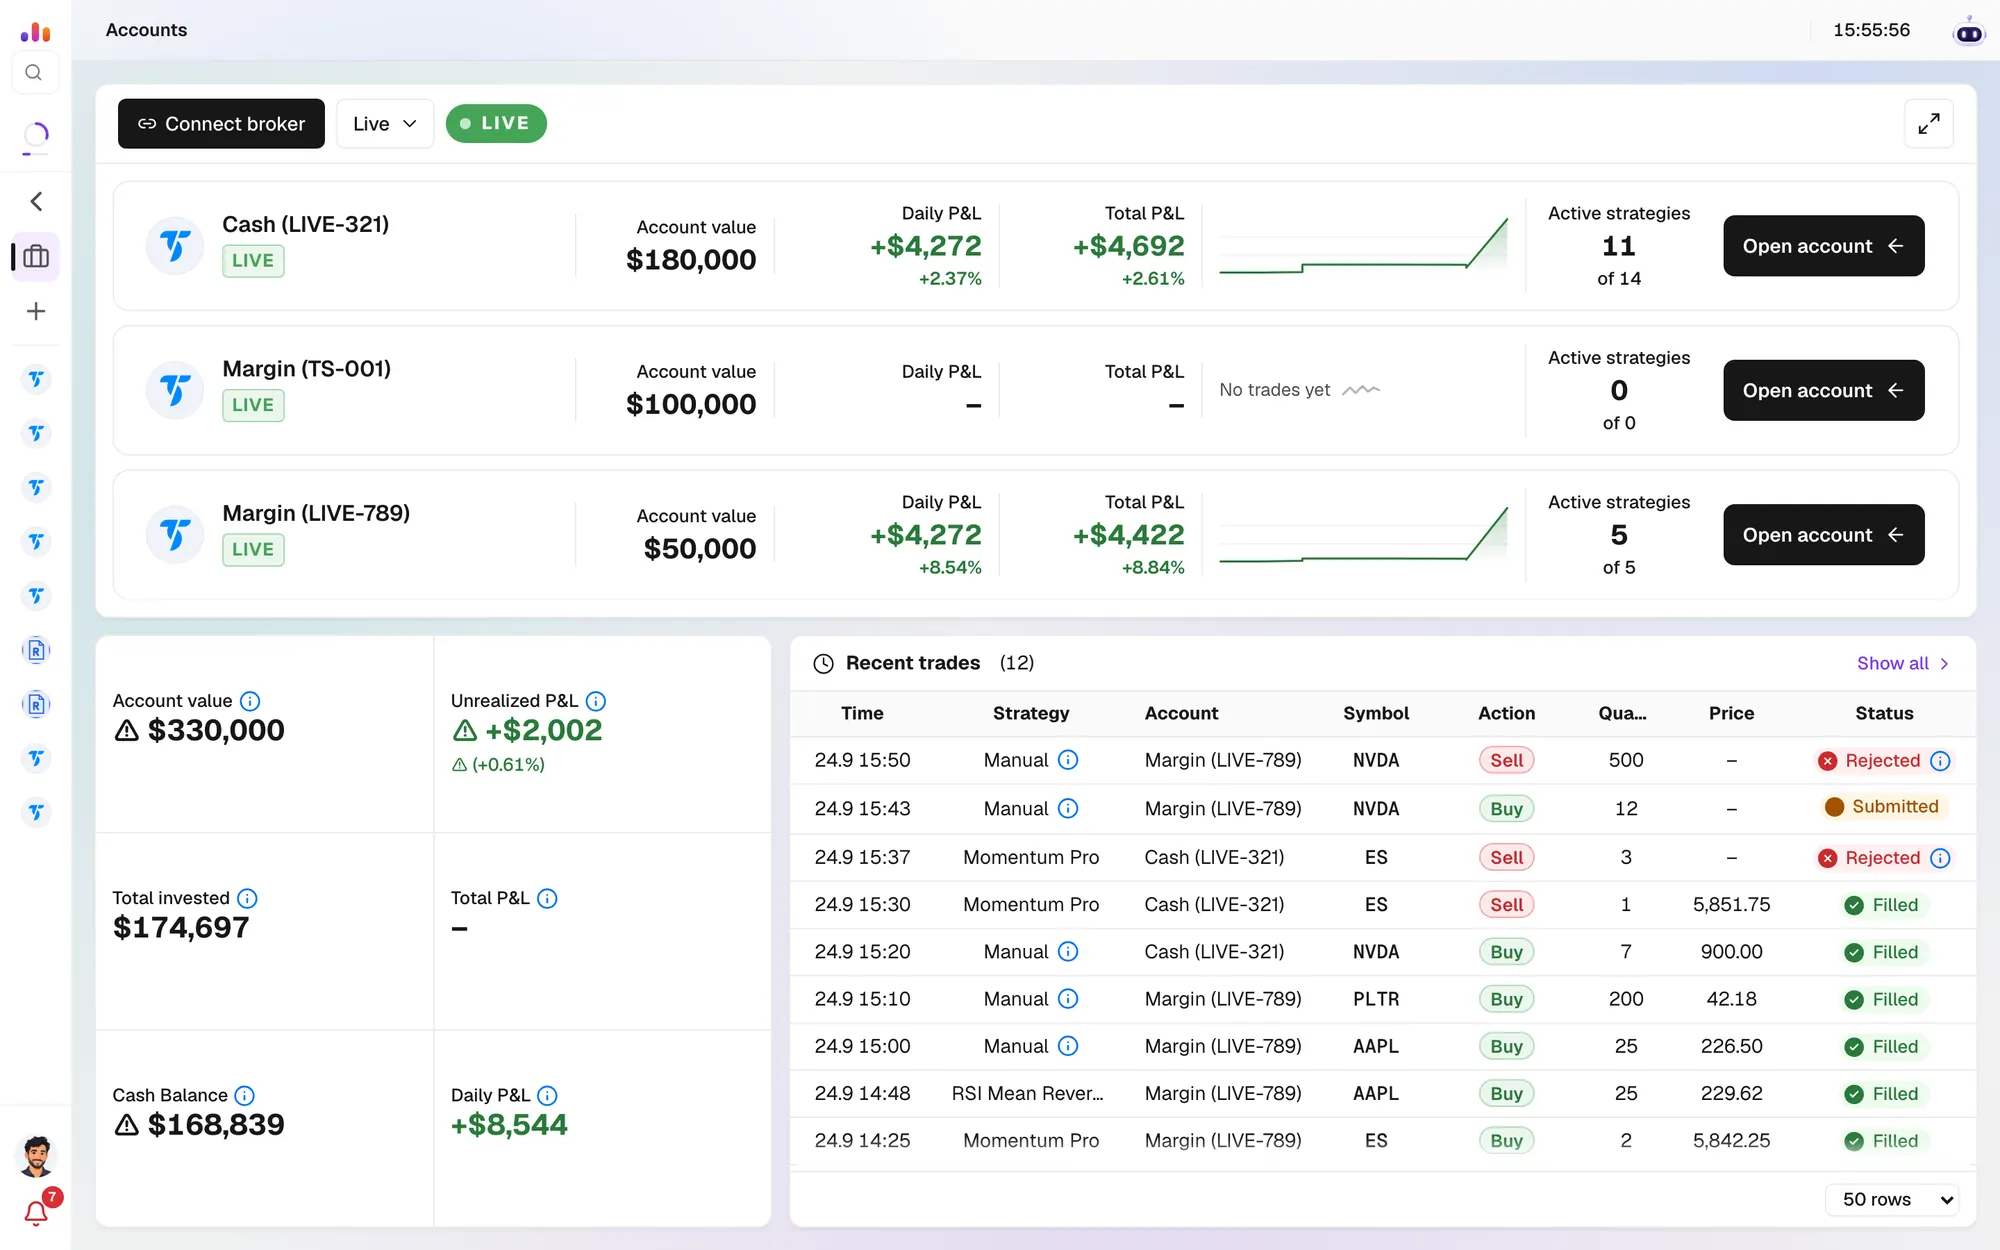Sort by the Status column header
The image size is (2000, 1250).
pyautogui.click(x=1884, y=713)
